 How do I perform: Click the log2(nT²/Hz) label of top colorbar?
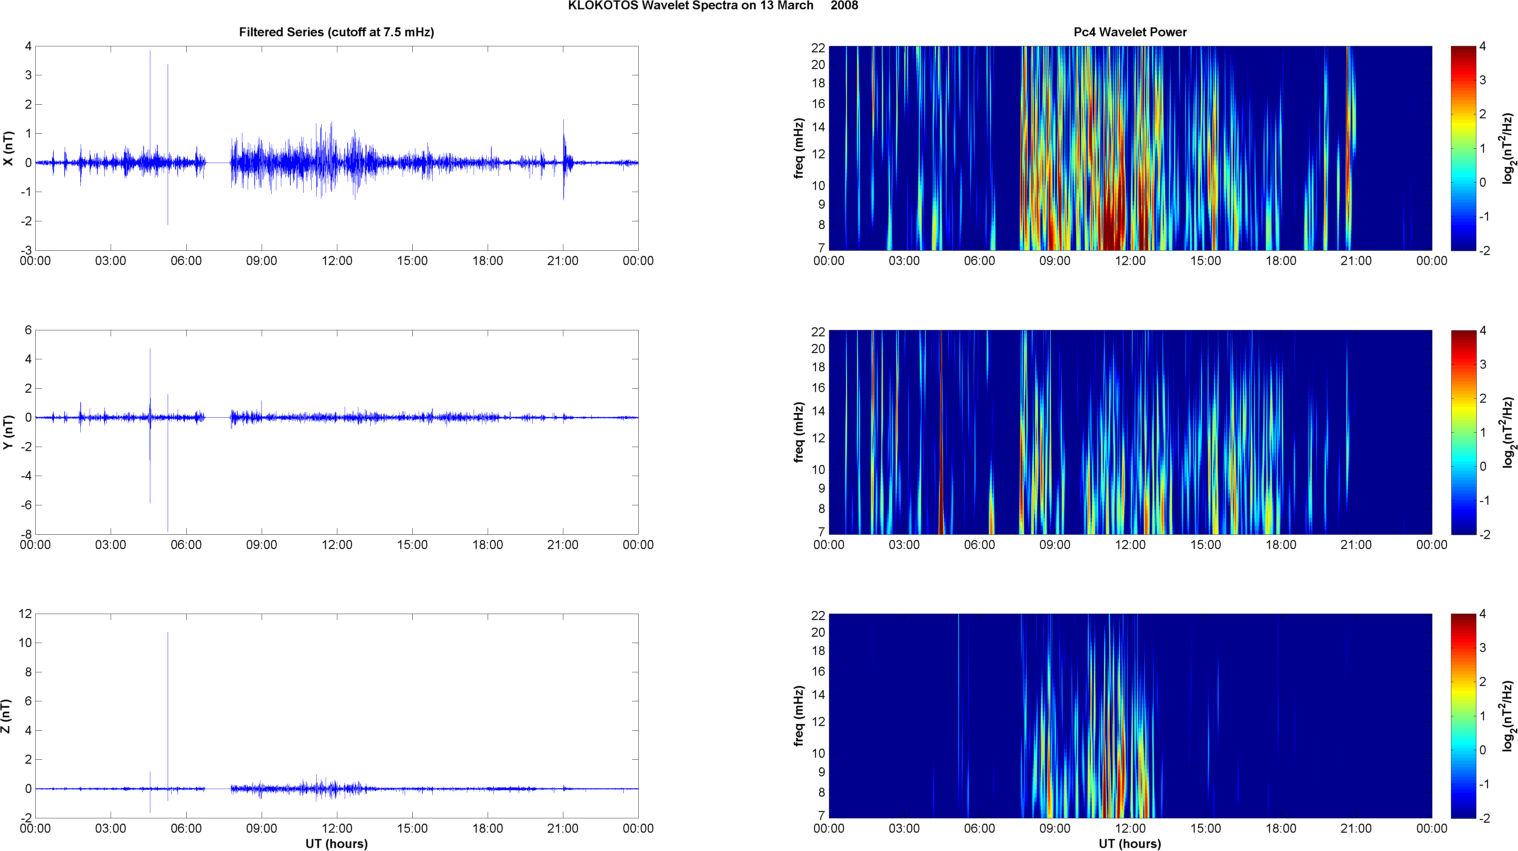[x=1508, y=148]
